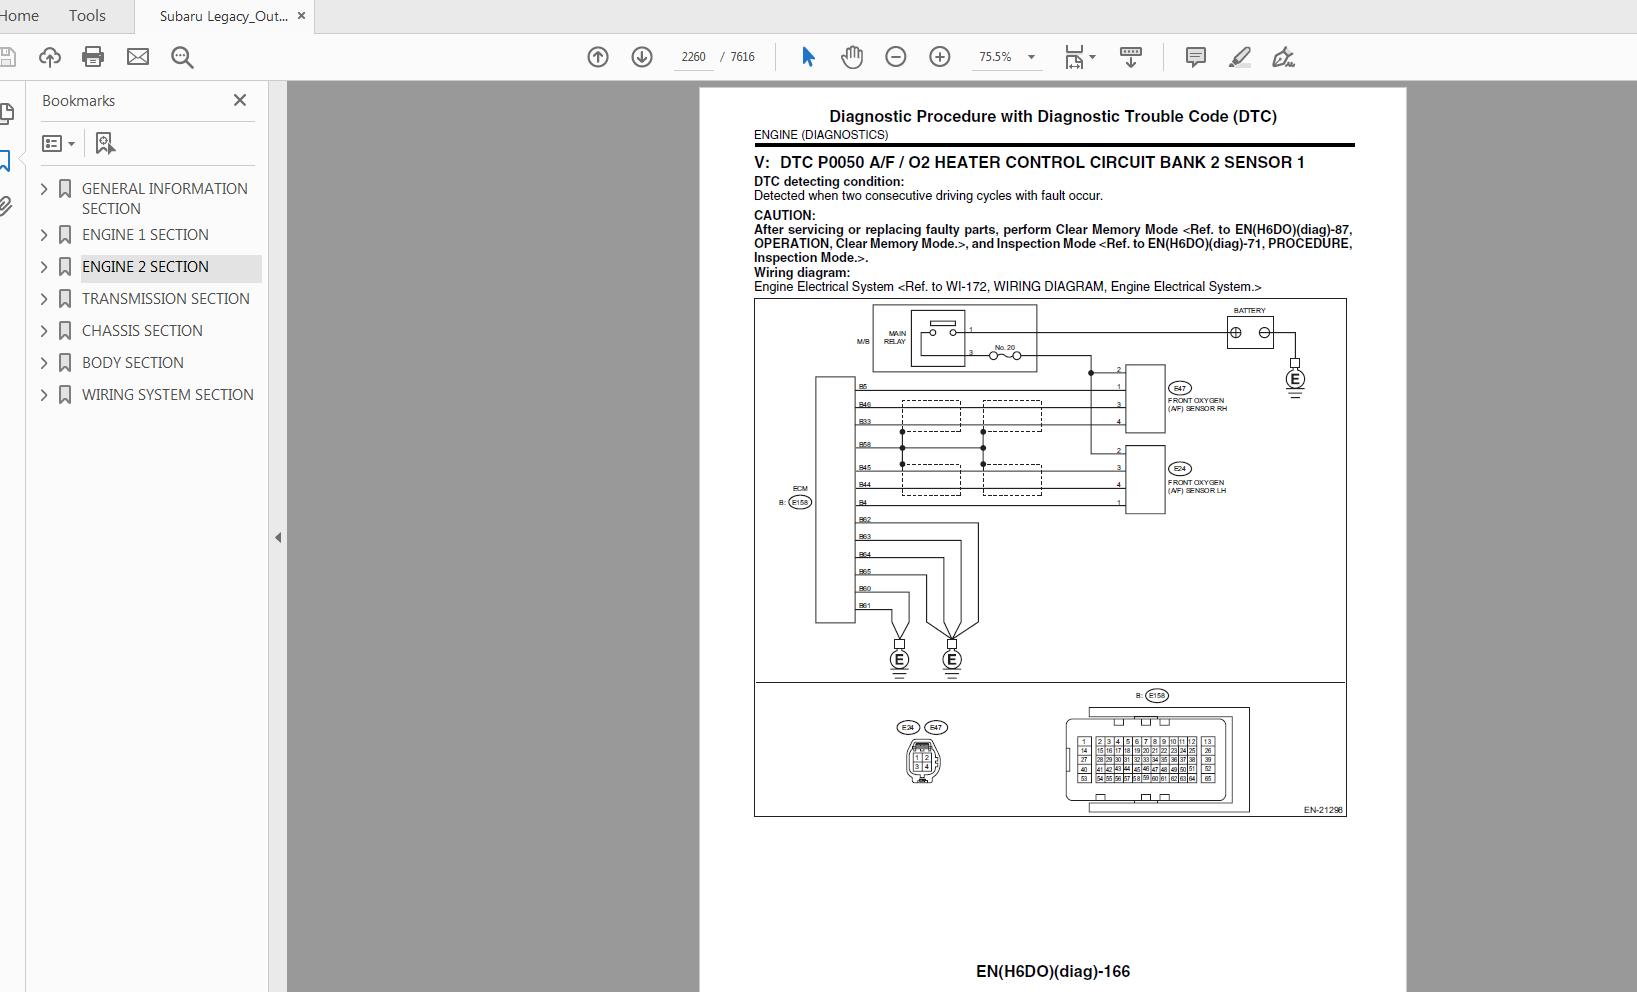This screenshot has width=1637, height=992.
Task: Click the BATTERY label in diagram
Action: point(1249,311)
